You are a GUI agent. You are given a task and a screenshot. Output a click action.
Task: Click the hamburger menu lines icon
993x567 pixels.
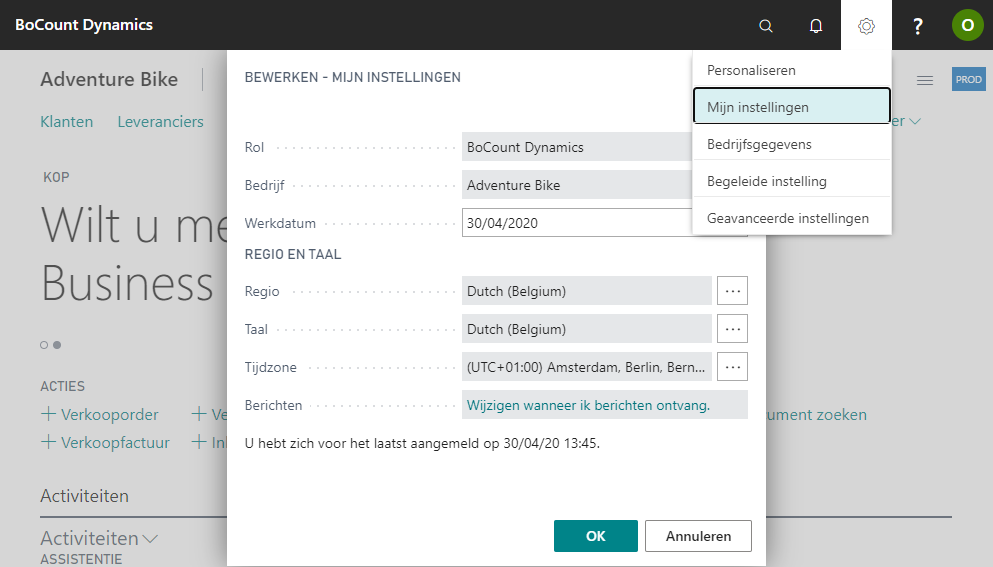925,80
